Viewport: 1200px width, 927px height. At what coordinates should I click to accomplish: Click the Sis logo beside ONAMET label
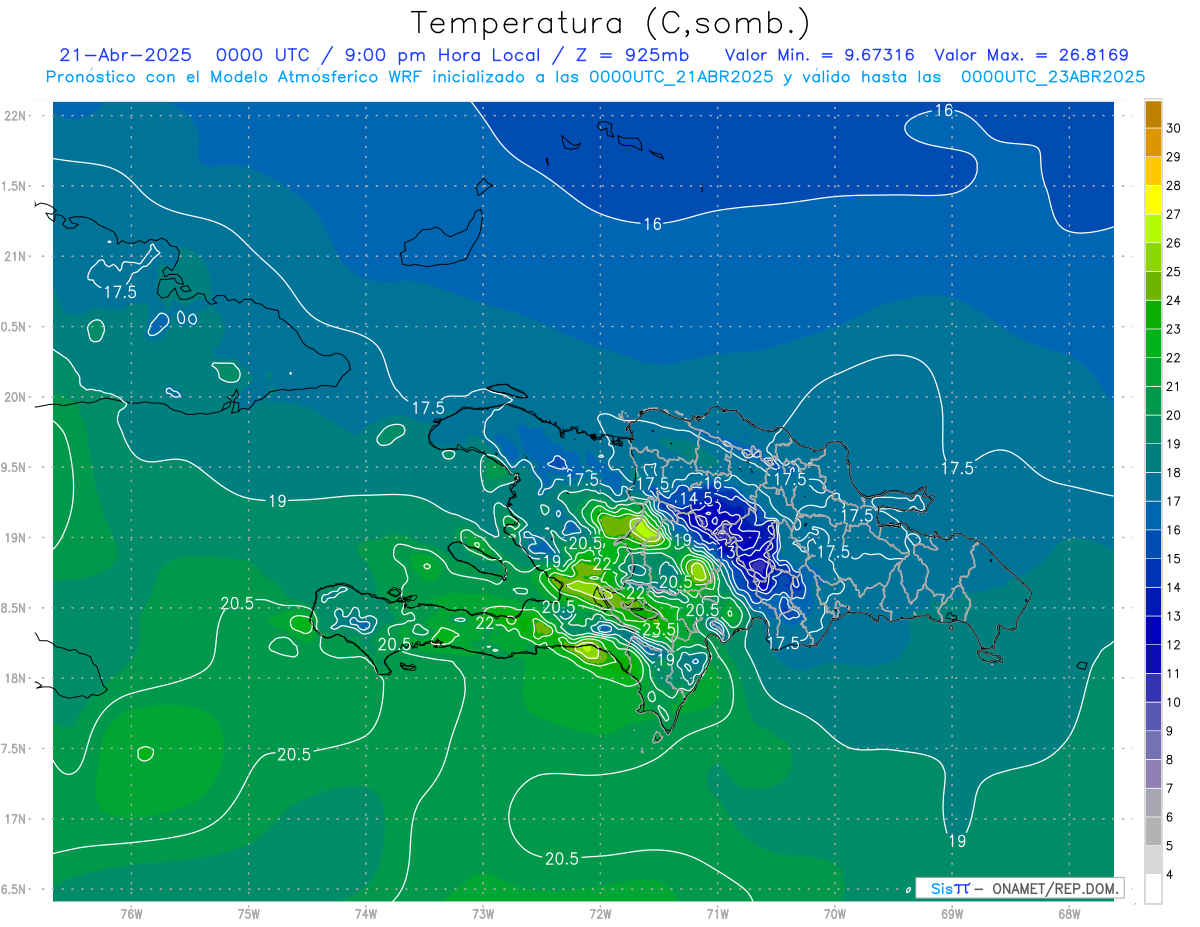(x=951, y=888)
